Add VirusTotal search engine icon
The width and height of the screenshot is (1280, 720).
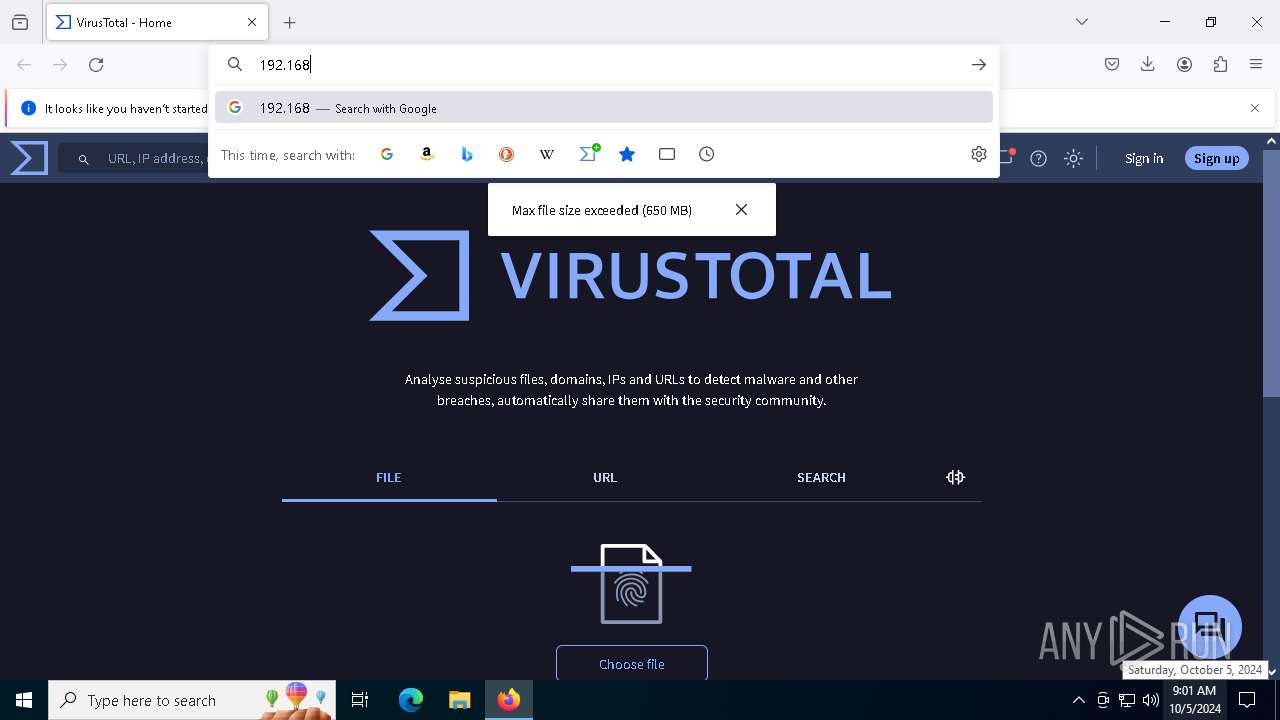(589, 153)
